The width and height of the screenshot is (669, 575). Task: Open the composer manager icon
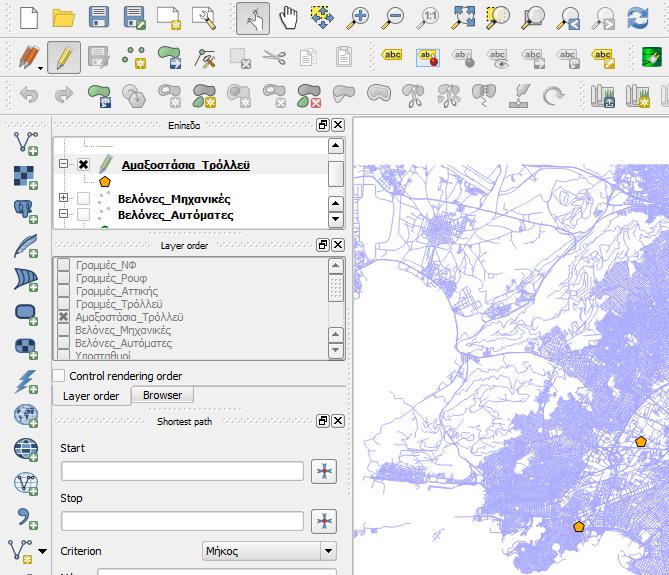(204, 18)
